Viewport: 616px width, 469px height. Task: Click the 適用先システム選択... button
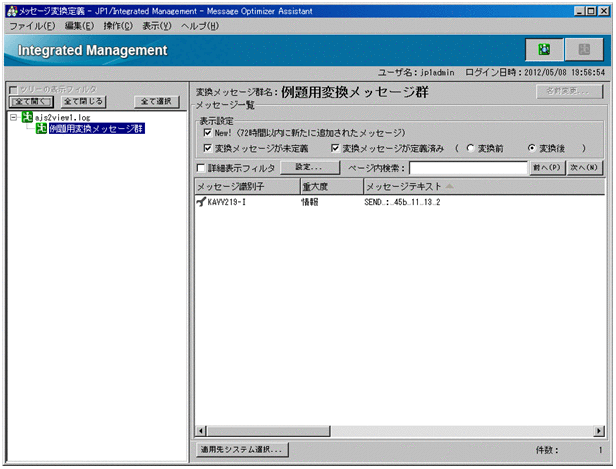pos(242,450)
